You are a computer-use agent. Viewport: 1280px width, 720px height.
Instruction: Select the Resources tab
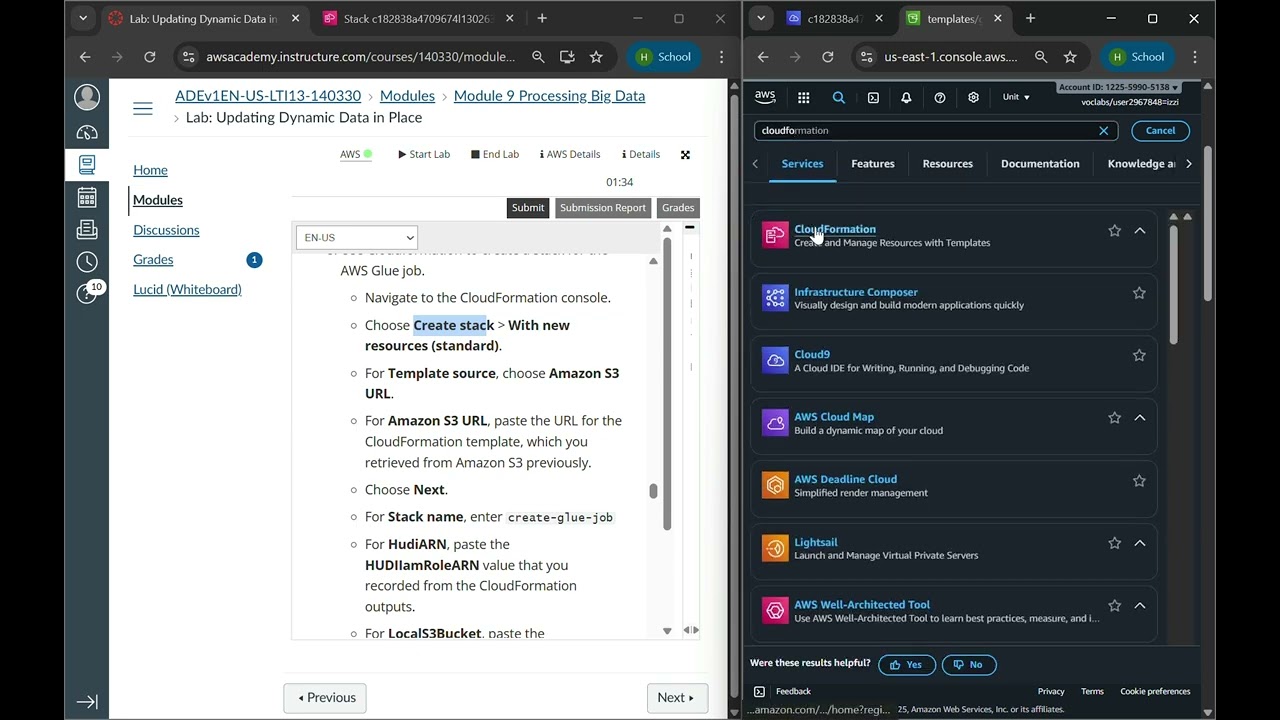[x=947, y=164]
